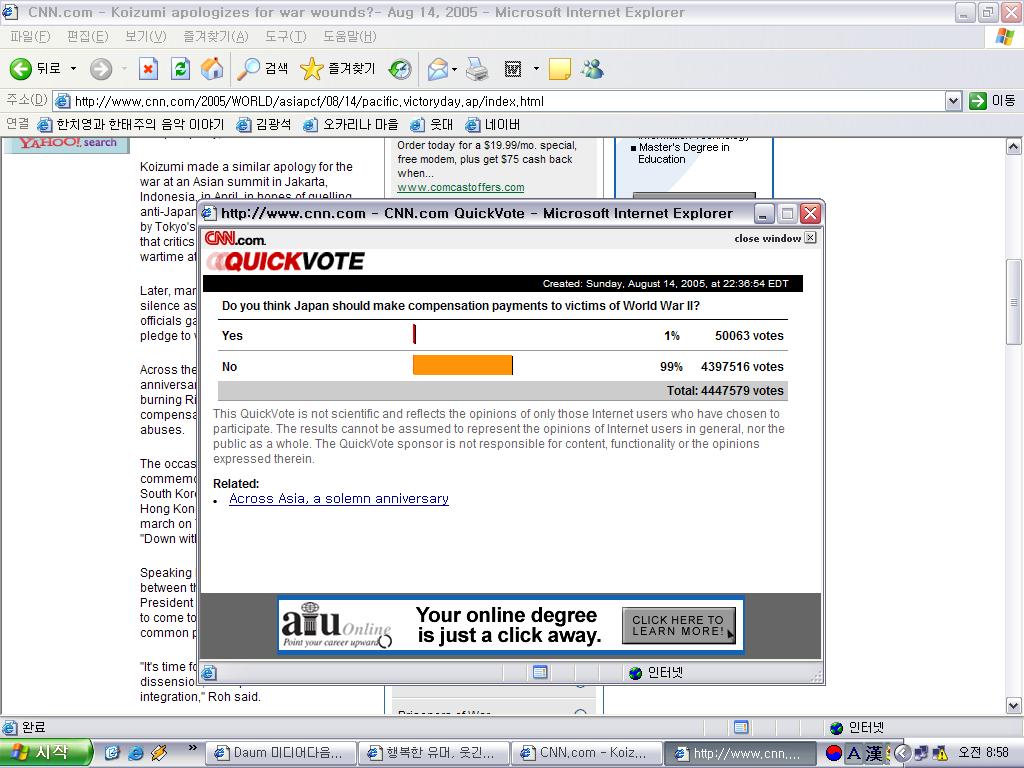This screenshot has width=1024, height=768.
Task: Click the orange No vote bar
Action: click(462, 366)
